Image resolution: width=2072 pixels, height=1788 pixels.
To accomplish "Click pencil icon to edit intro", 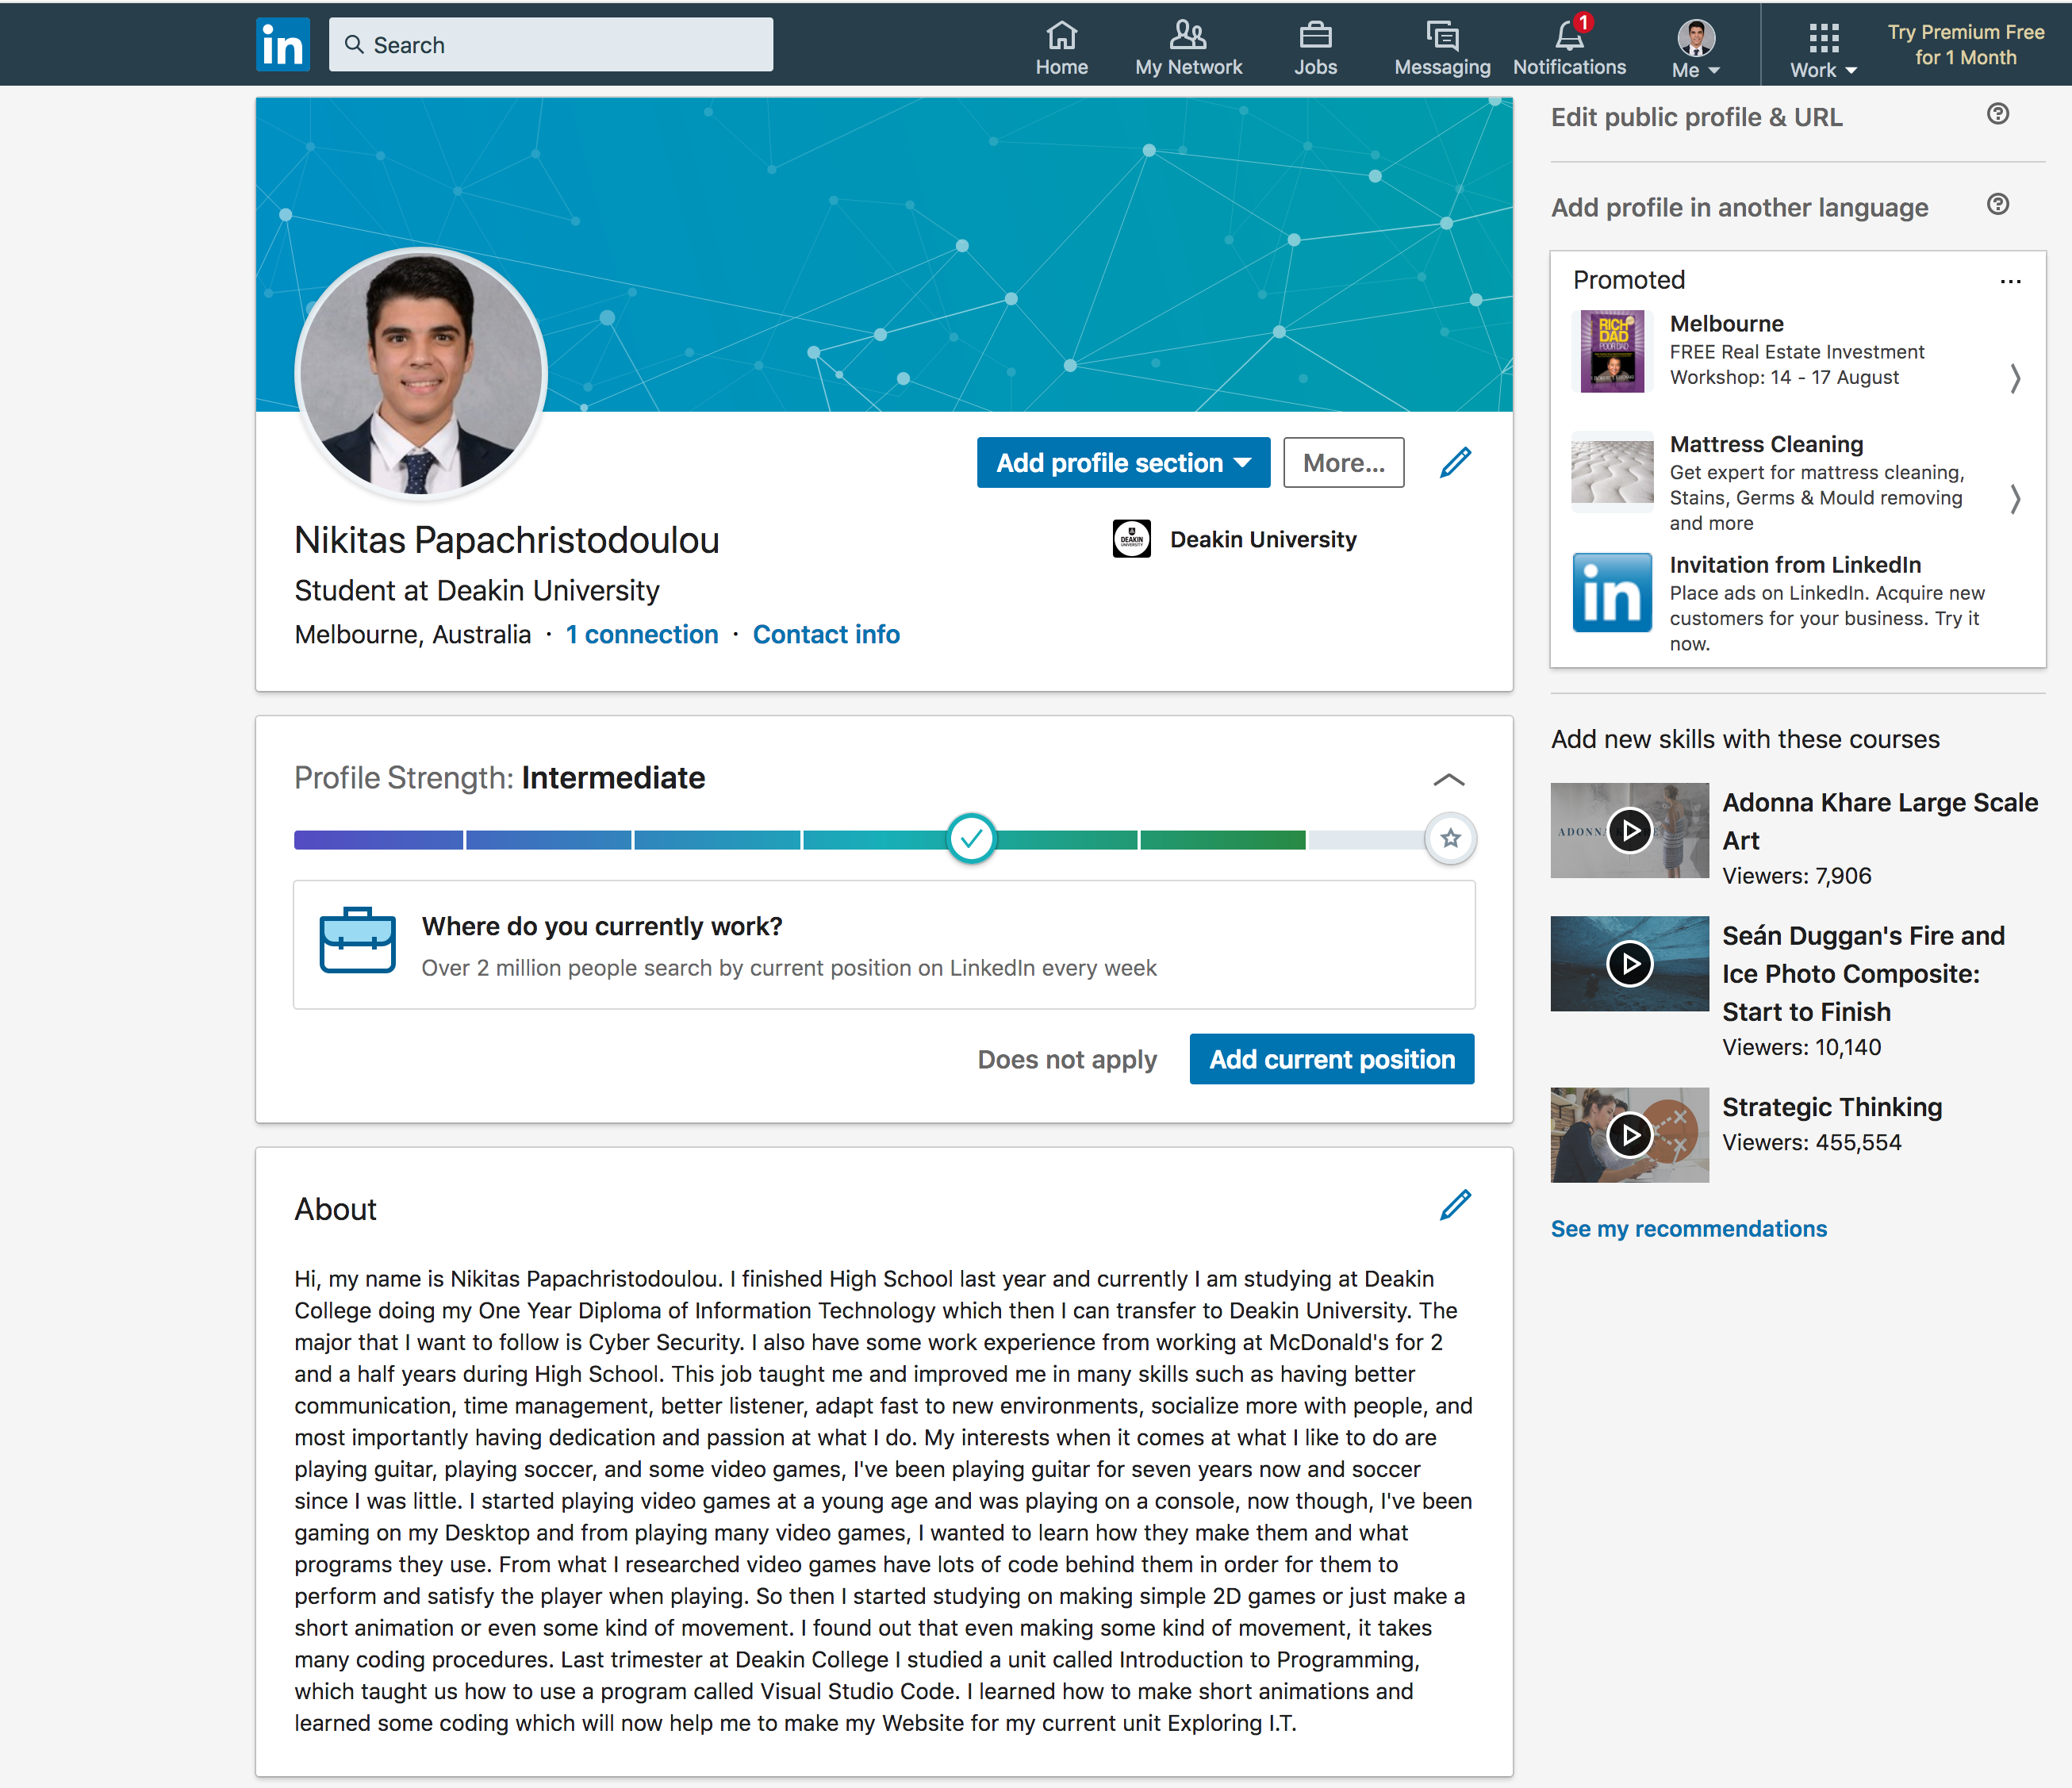I will coord(1455,463).
